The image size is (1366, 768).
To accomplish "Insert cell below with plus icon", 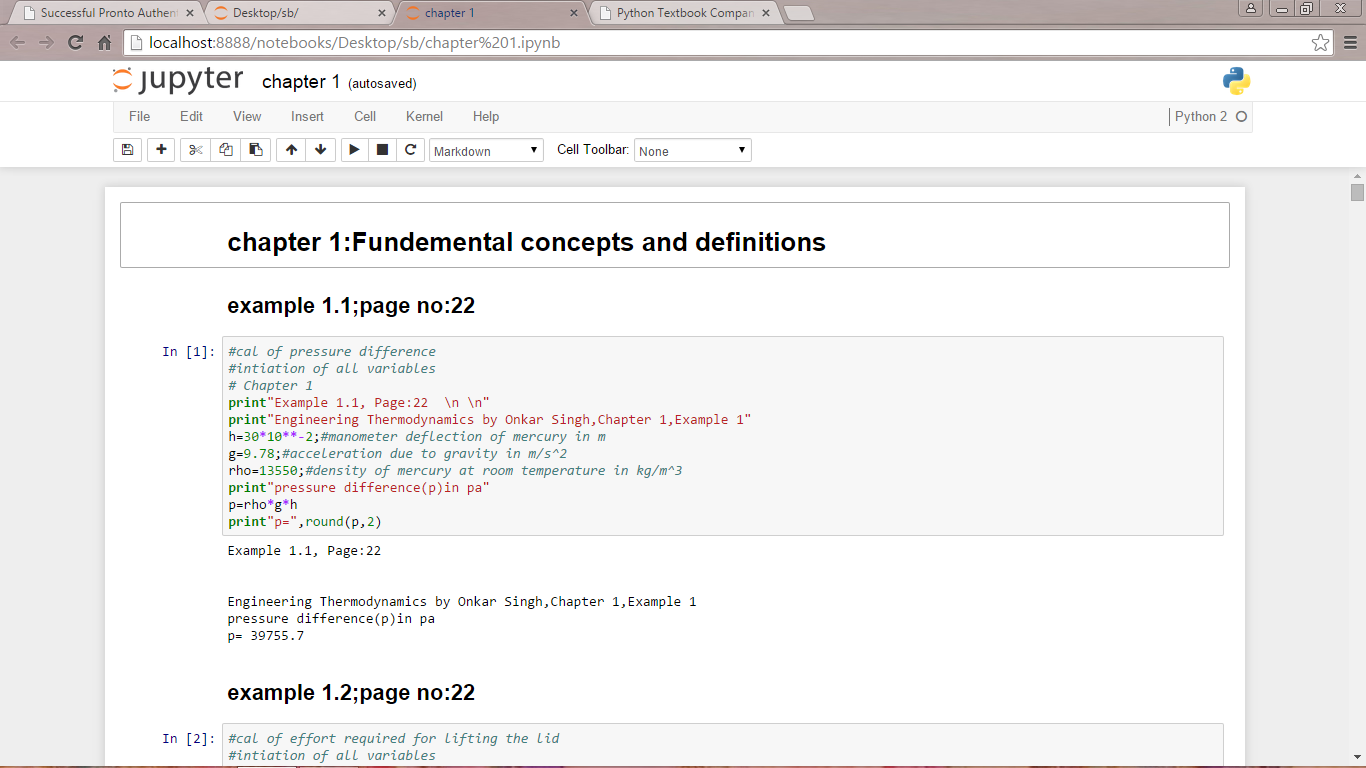I will [x=161, y=150].
